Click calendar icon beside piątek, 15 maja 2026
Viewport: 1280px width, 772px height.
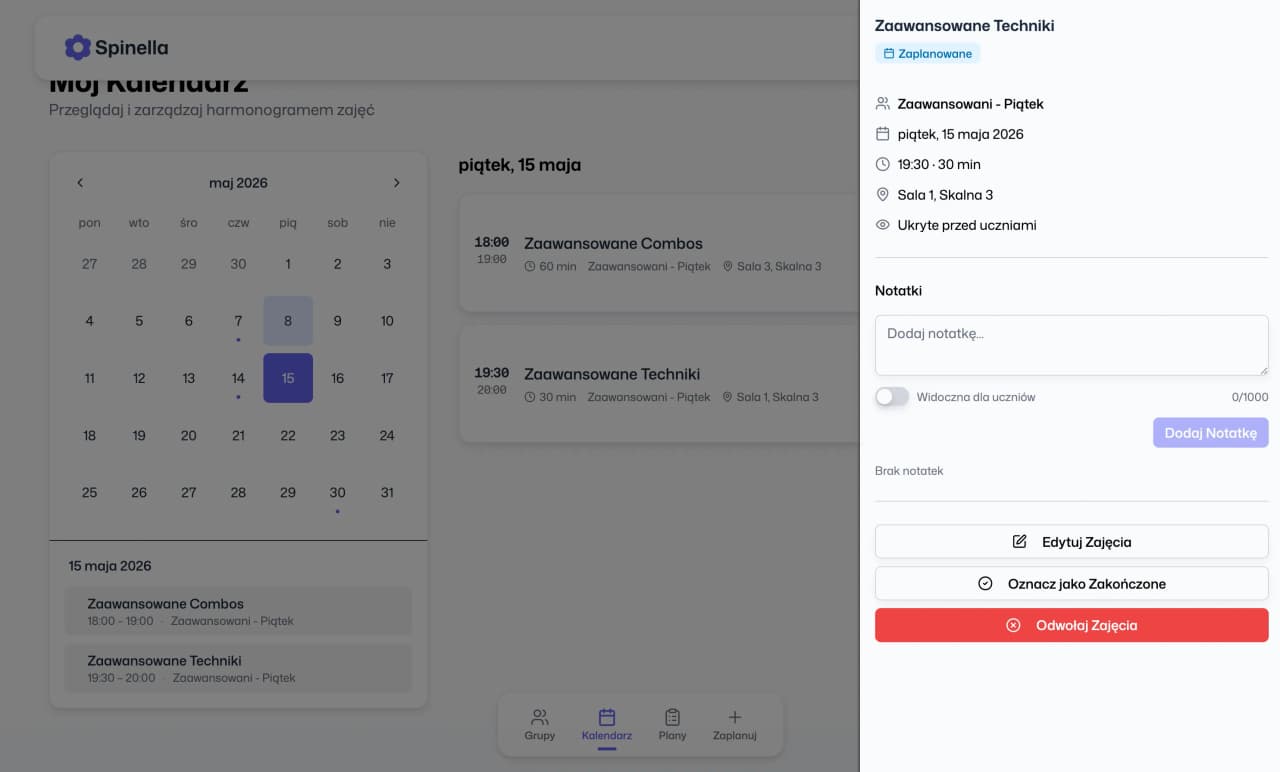point(882,134)
